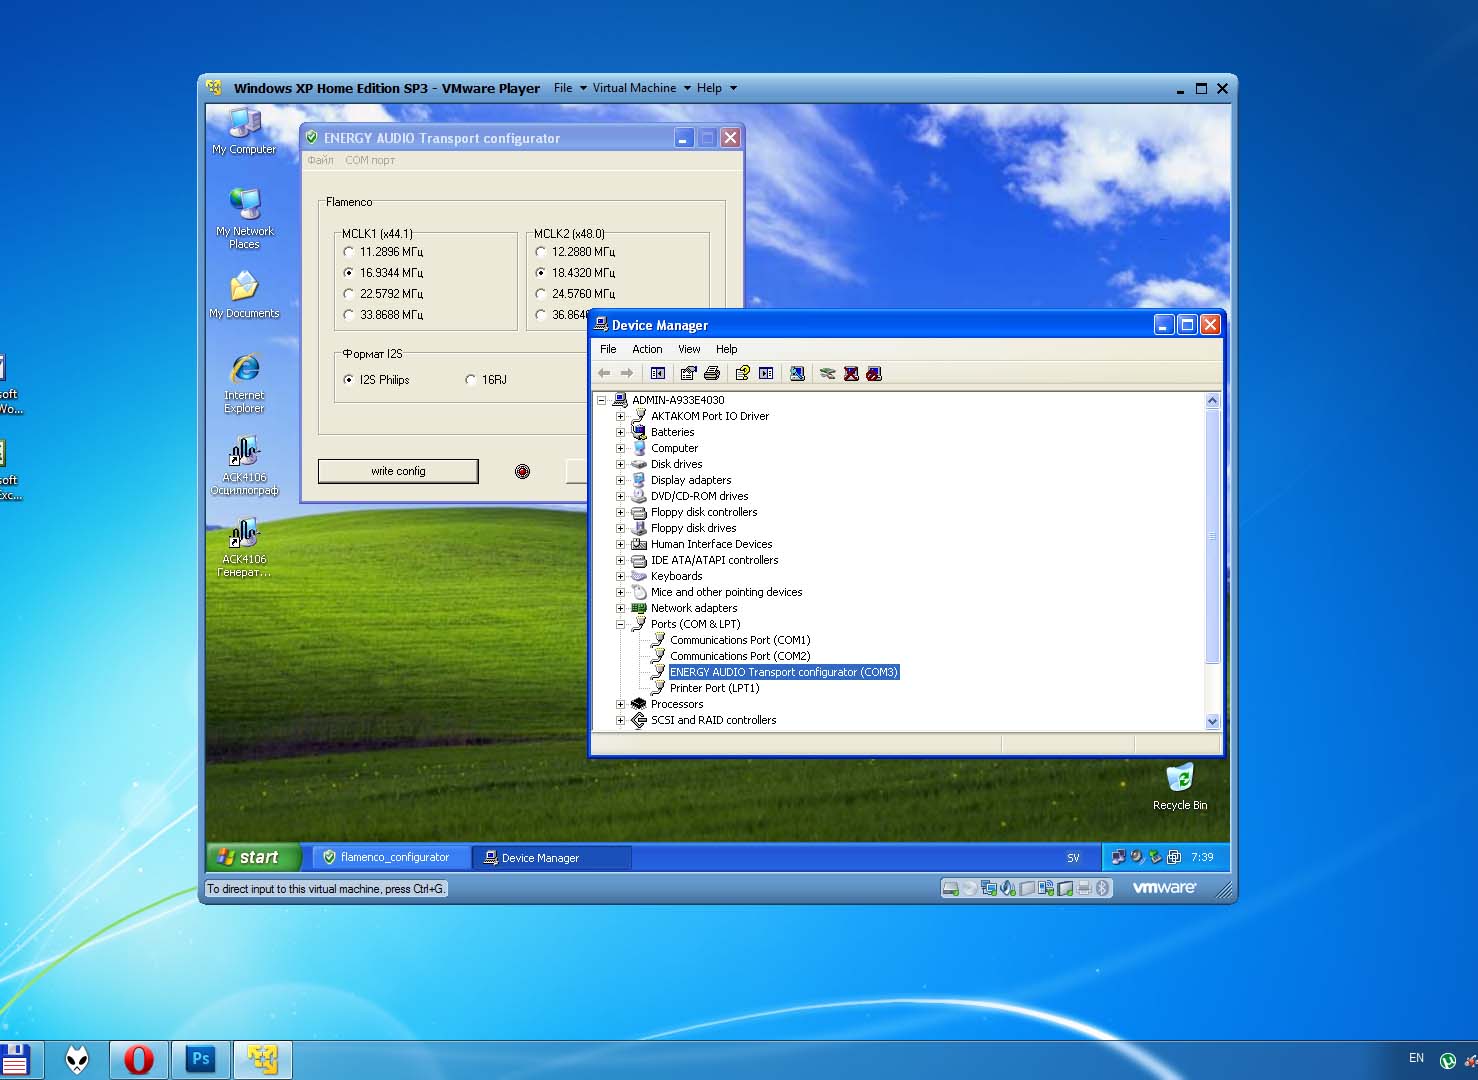The height and width of the screenshot is (1080, 1478).
Task: Click the Properties icon in Device Manager toolbar
Action: click(x=688, y=373)
